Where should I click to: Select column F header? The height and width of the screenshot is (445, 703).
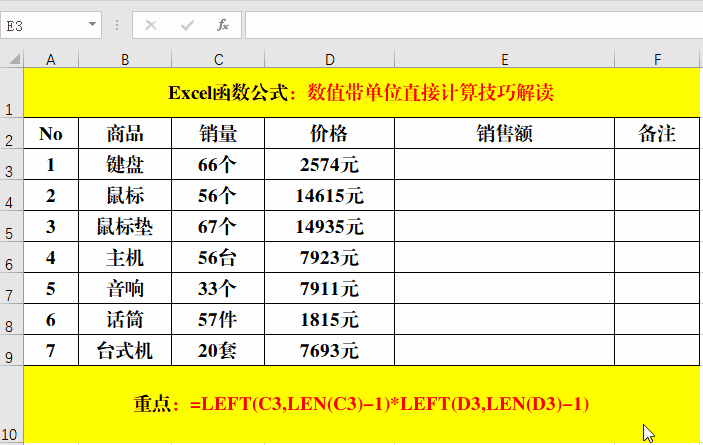[657, 59]
